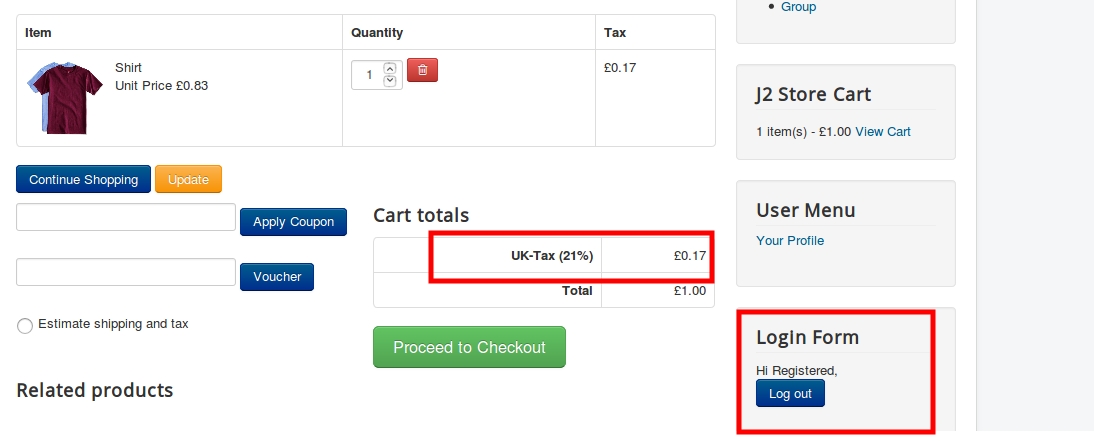Click the orange Update button
This screenshot has width=1094, height=441.
point(188,180)
